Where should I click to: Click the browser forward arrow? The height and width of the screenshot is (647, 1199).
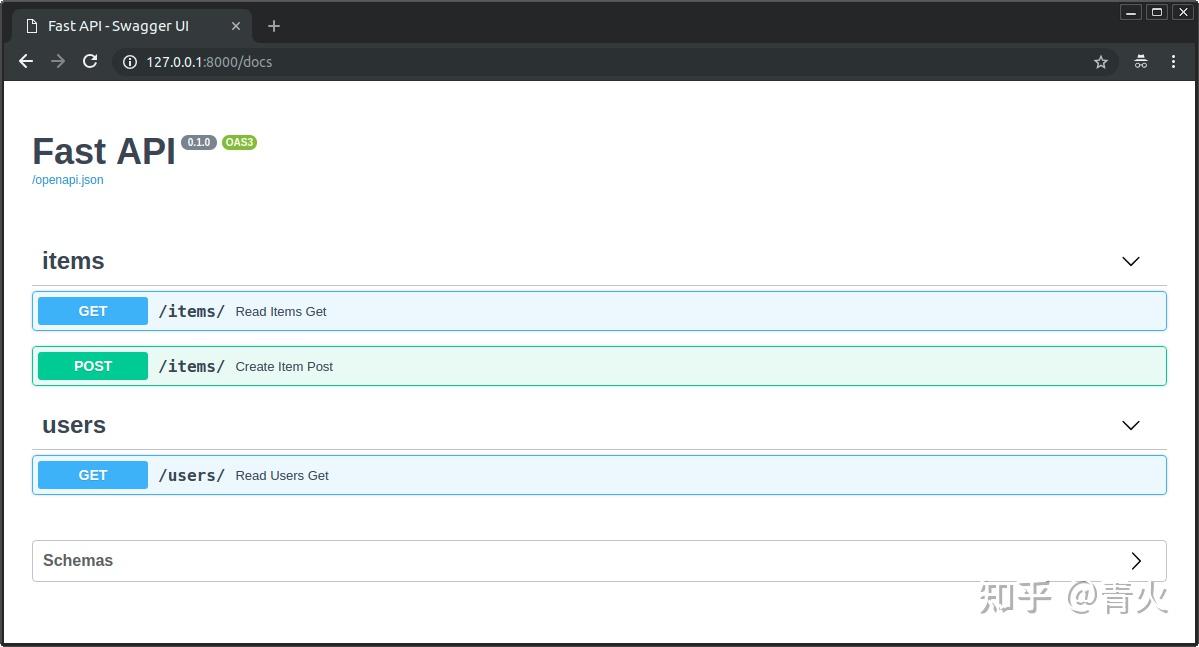58,62
